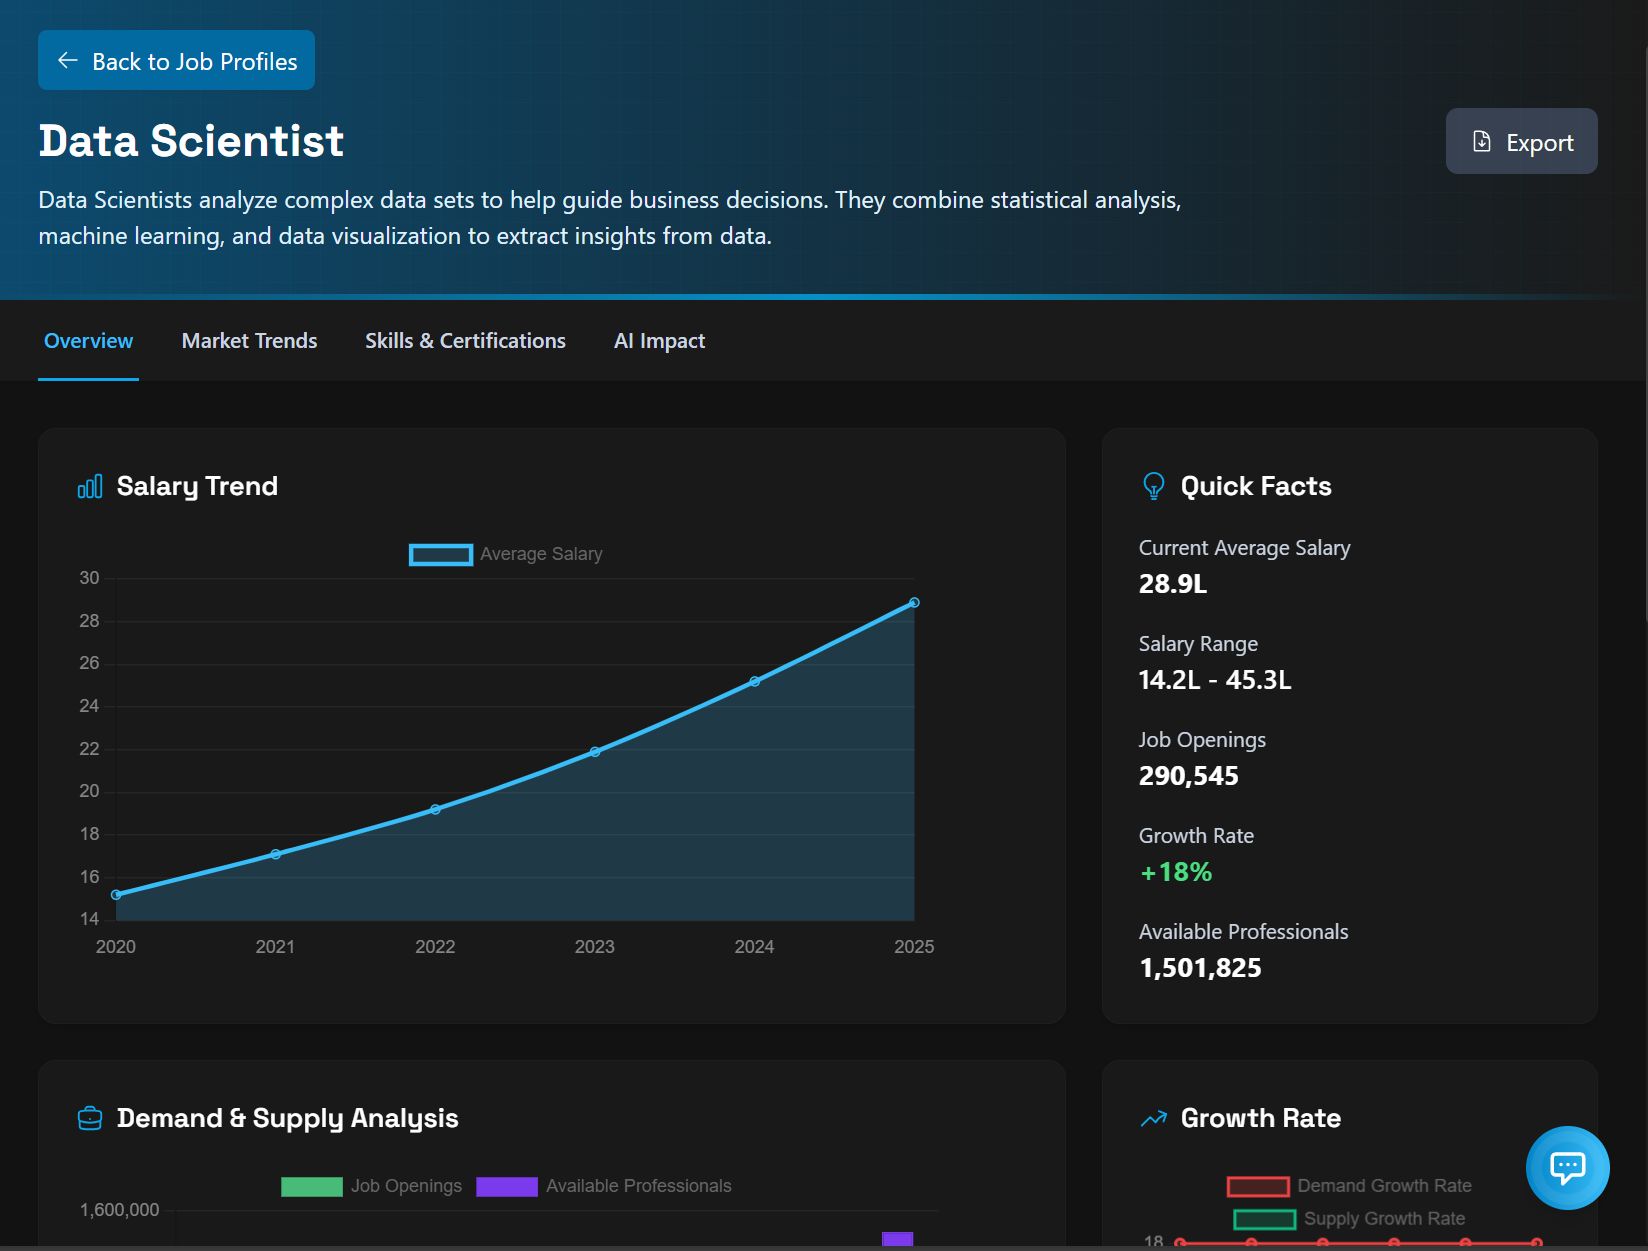Open the Skills & Certifications tab
Screen dimensions: 1648x1251
click(x=465, y=341)
